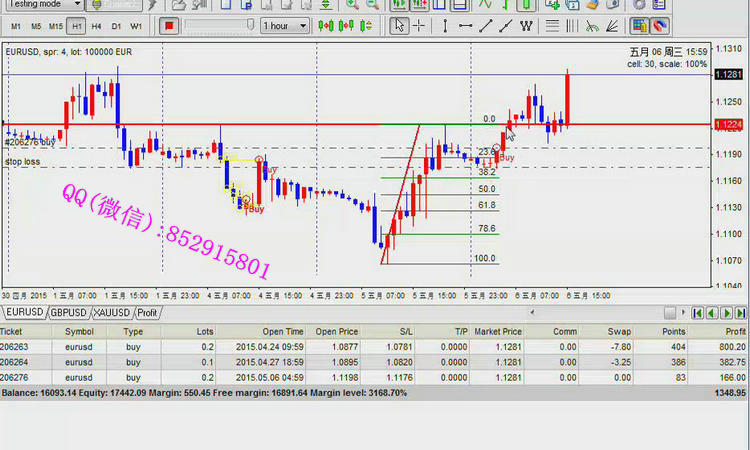Click the testing speed slider handle

click(250, 24)
